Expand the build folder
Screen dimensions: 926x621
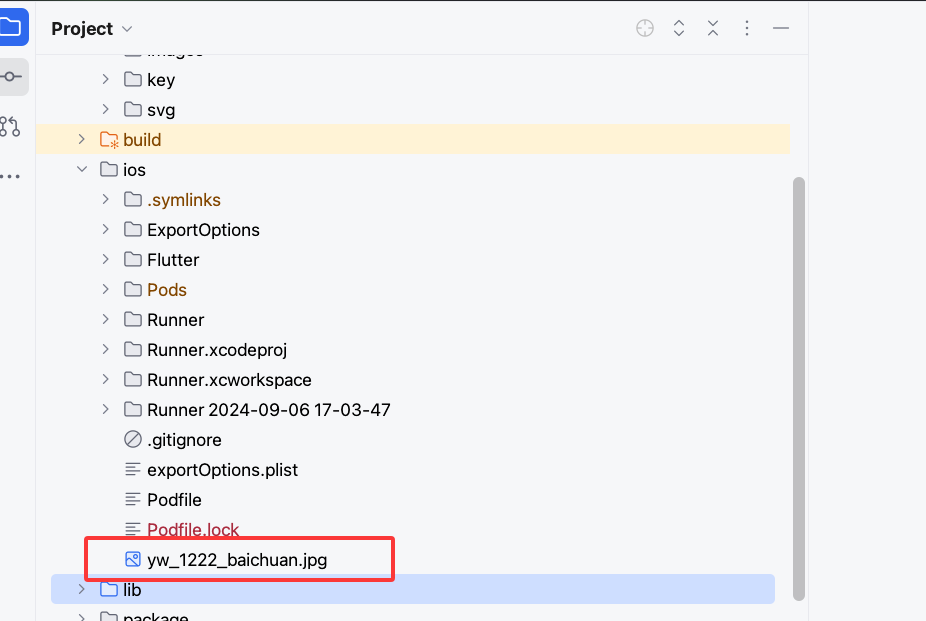(82, 140)
